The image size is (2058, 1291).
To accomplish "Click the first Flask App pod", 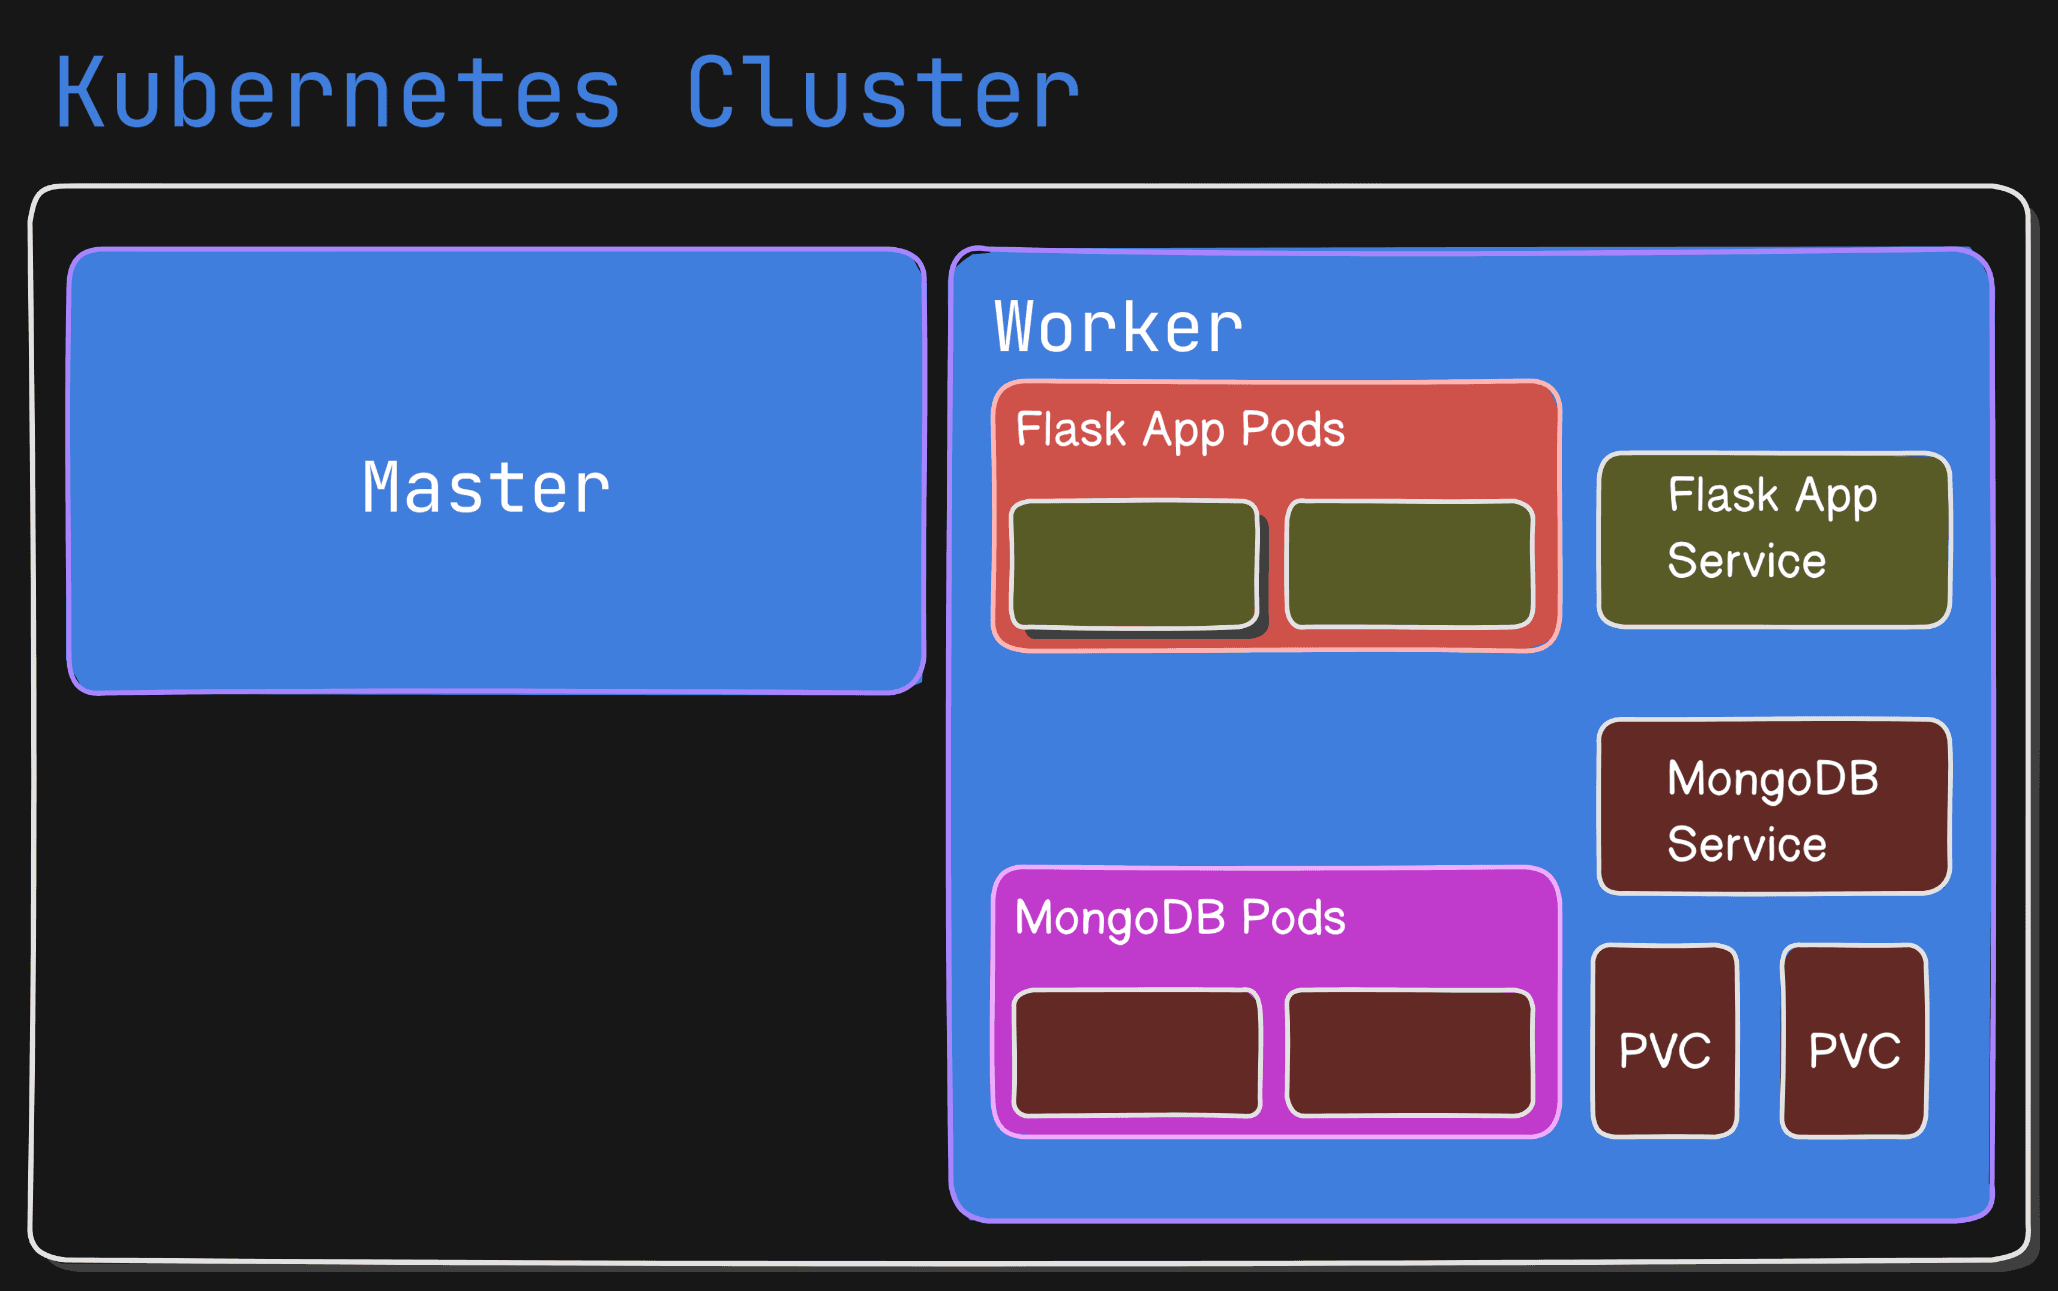I will pos(1133,565).
